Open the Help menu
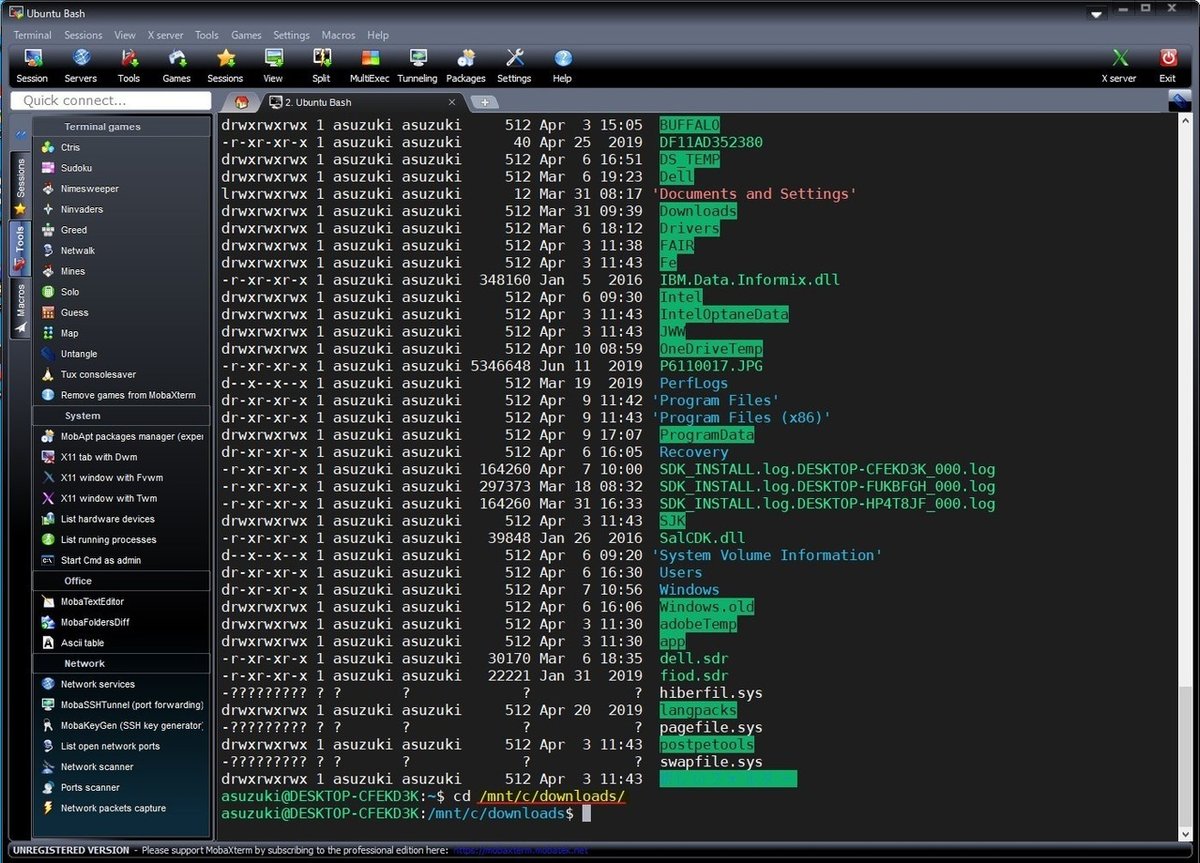Screen dimensions: 1200x863 point(378,35)
